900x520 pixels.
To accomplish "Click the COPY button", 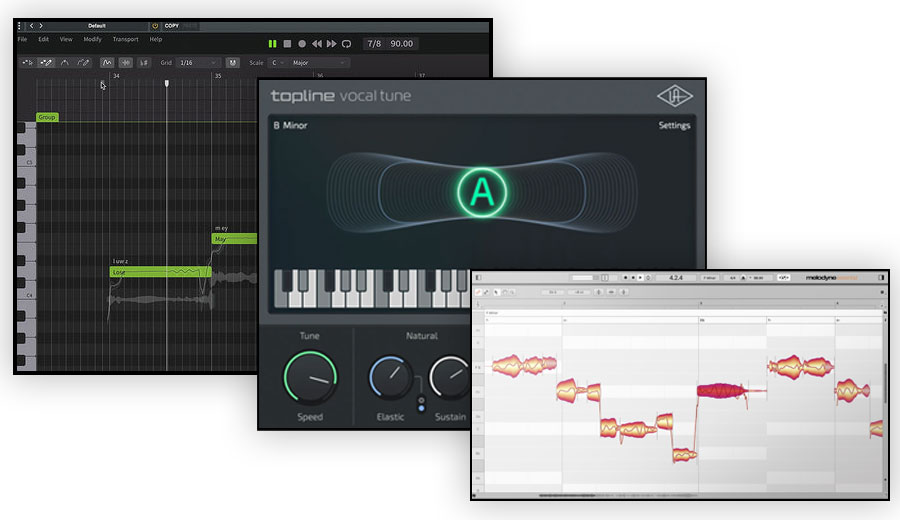I will click(172, 26).
